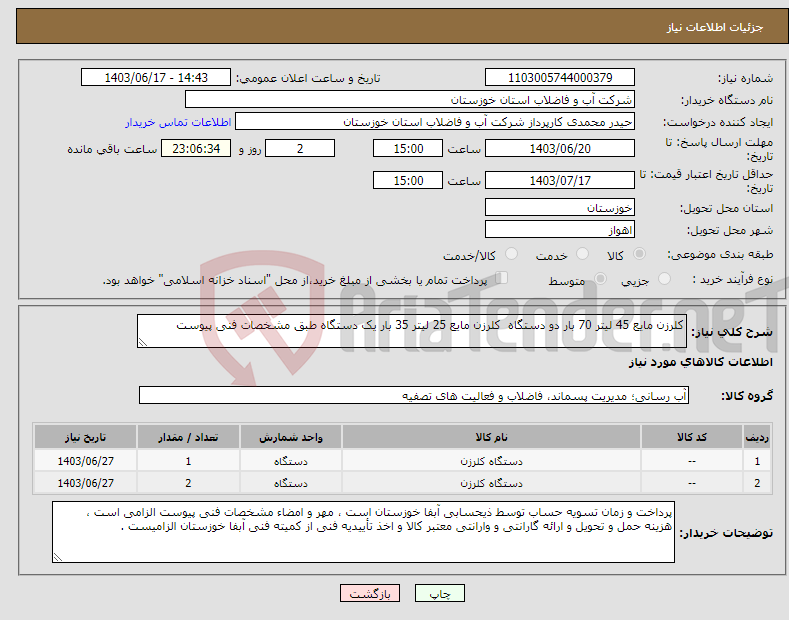Image resolution: width=789 pixels, height=620 pixels.
Task: Click the delivery city field اهواز
Action: coord(560,229)
